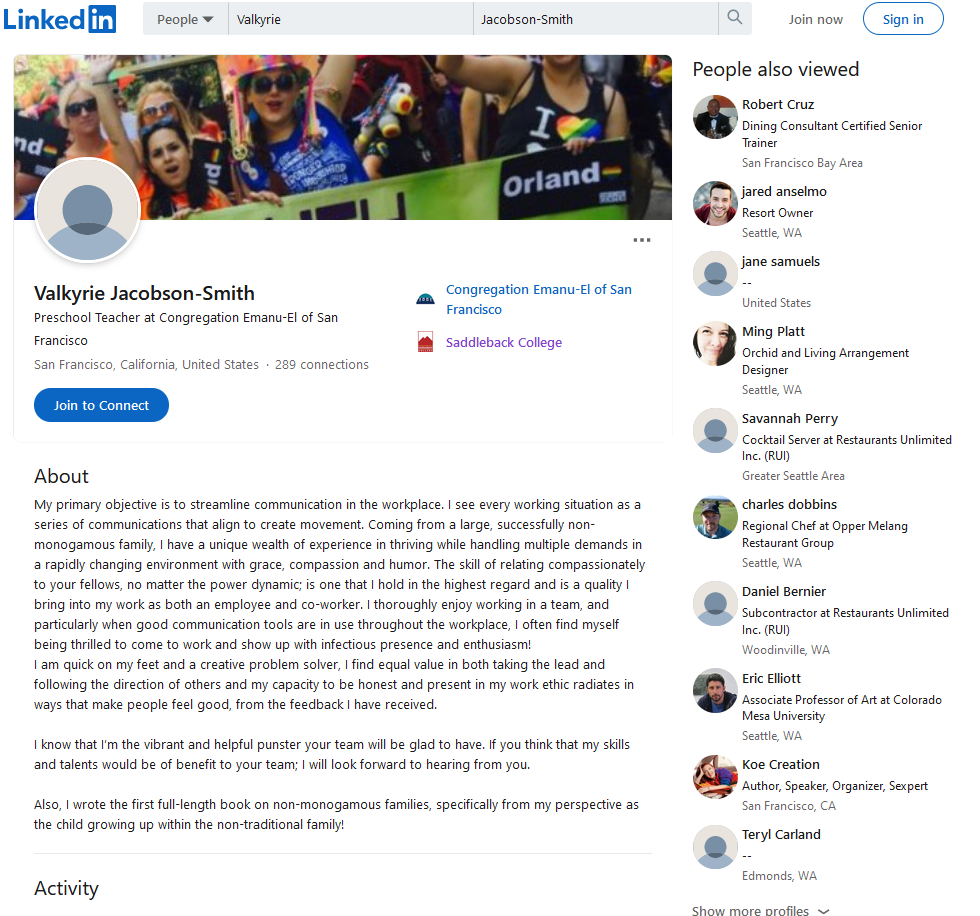Open the People search type dropdown
Viewport: 980px width, 916px height.
click(x=185, y=19)
